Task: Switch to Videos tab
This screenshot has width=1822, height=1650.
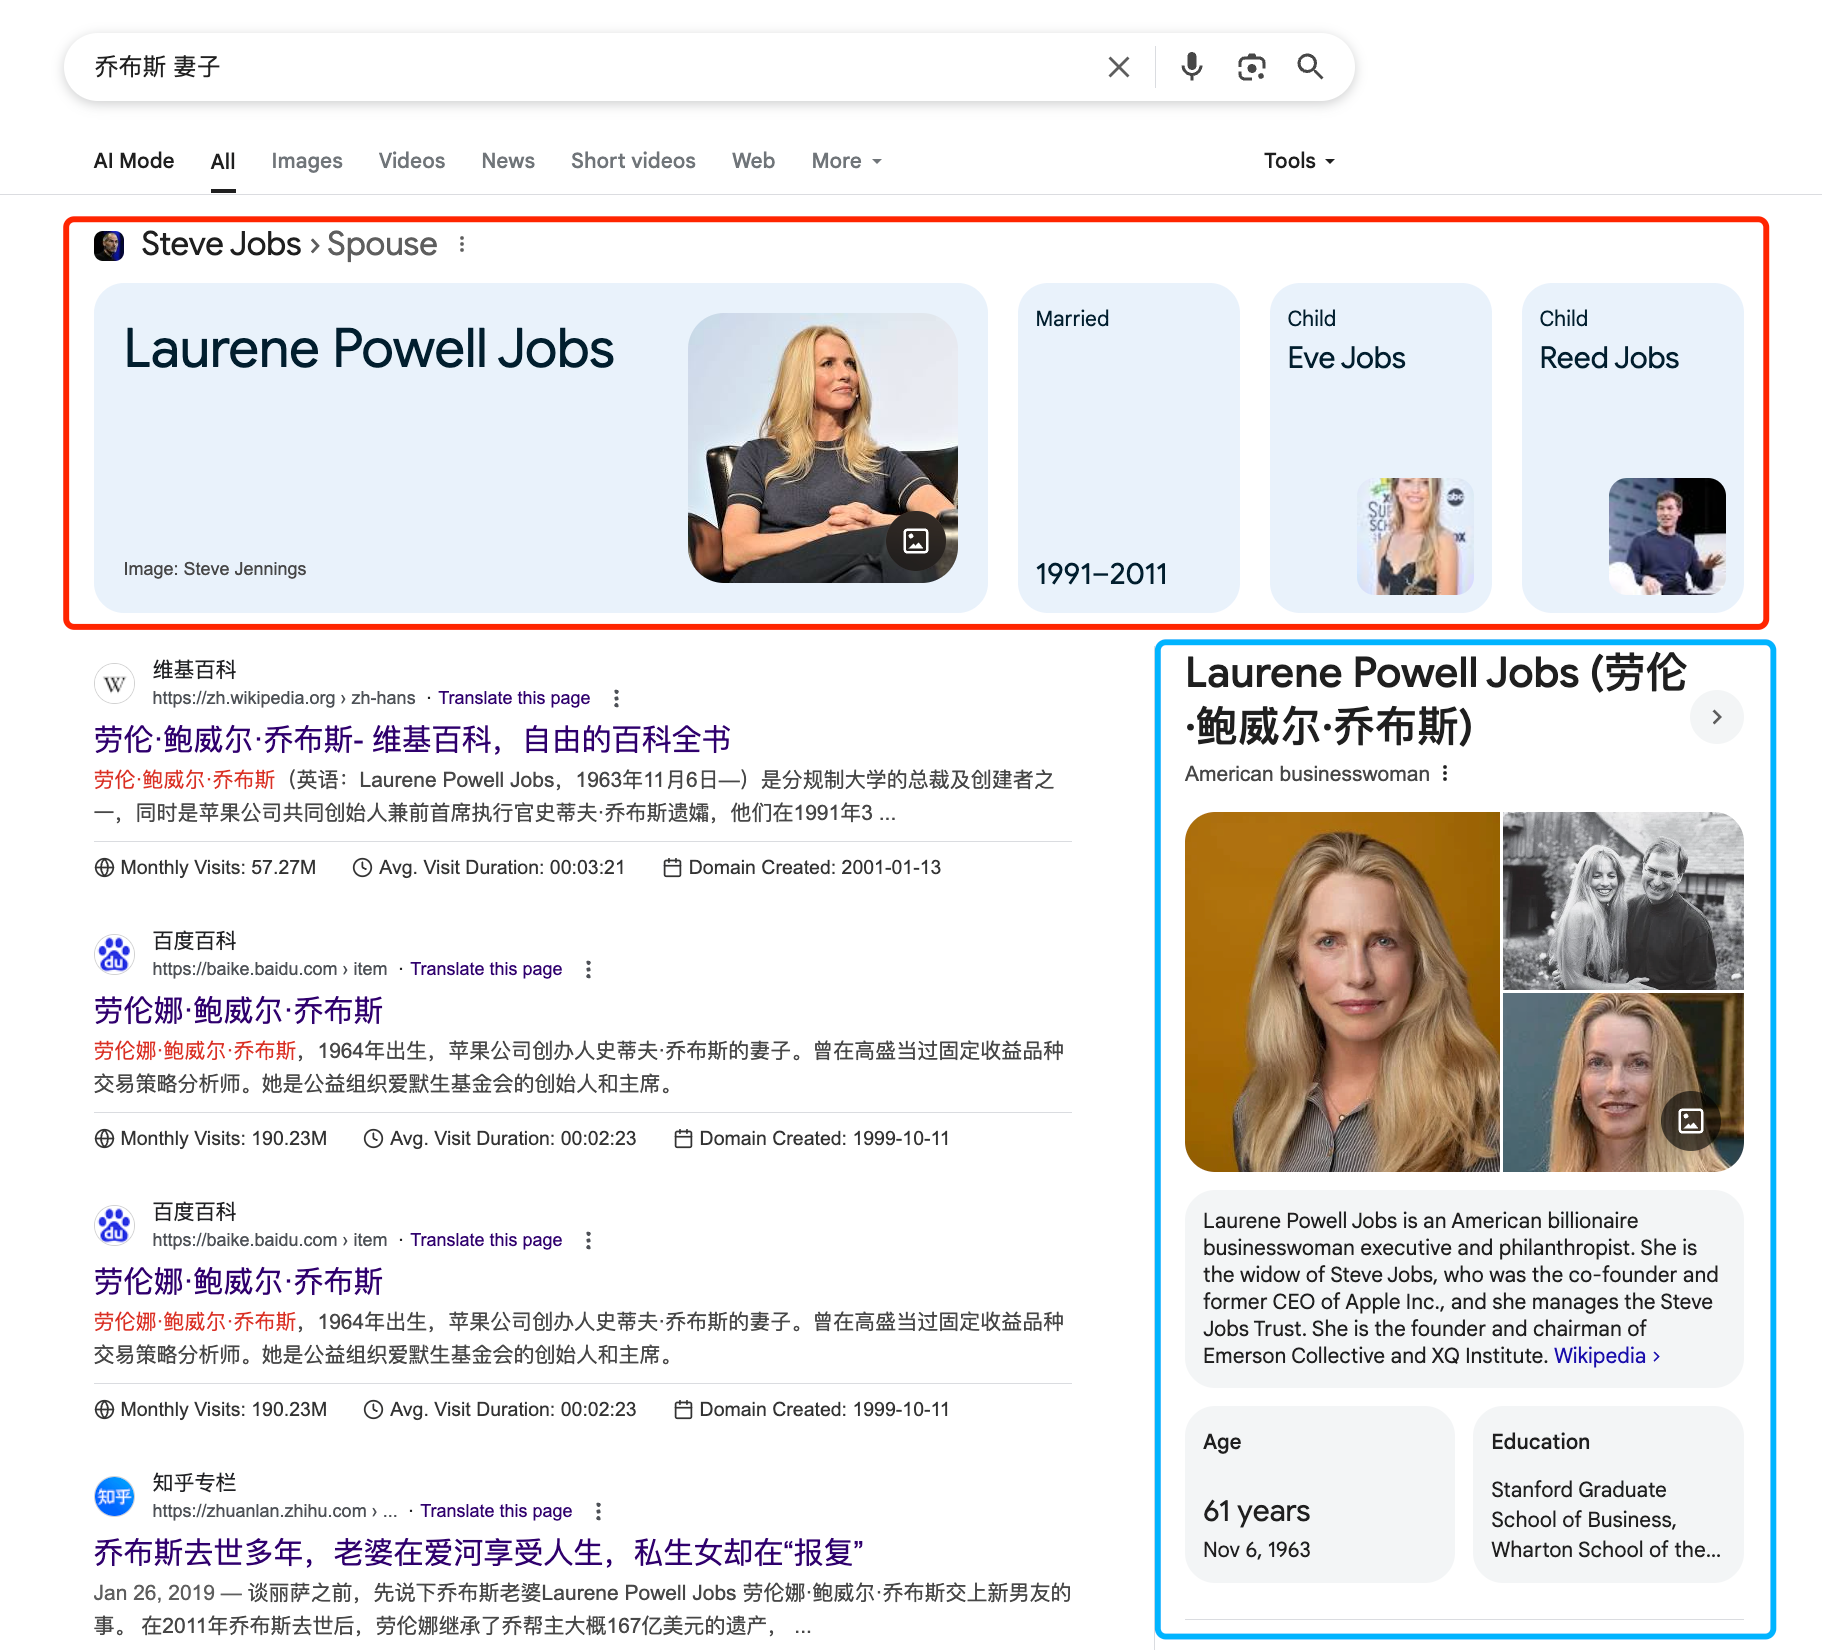Action: 412,161
